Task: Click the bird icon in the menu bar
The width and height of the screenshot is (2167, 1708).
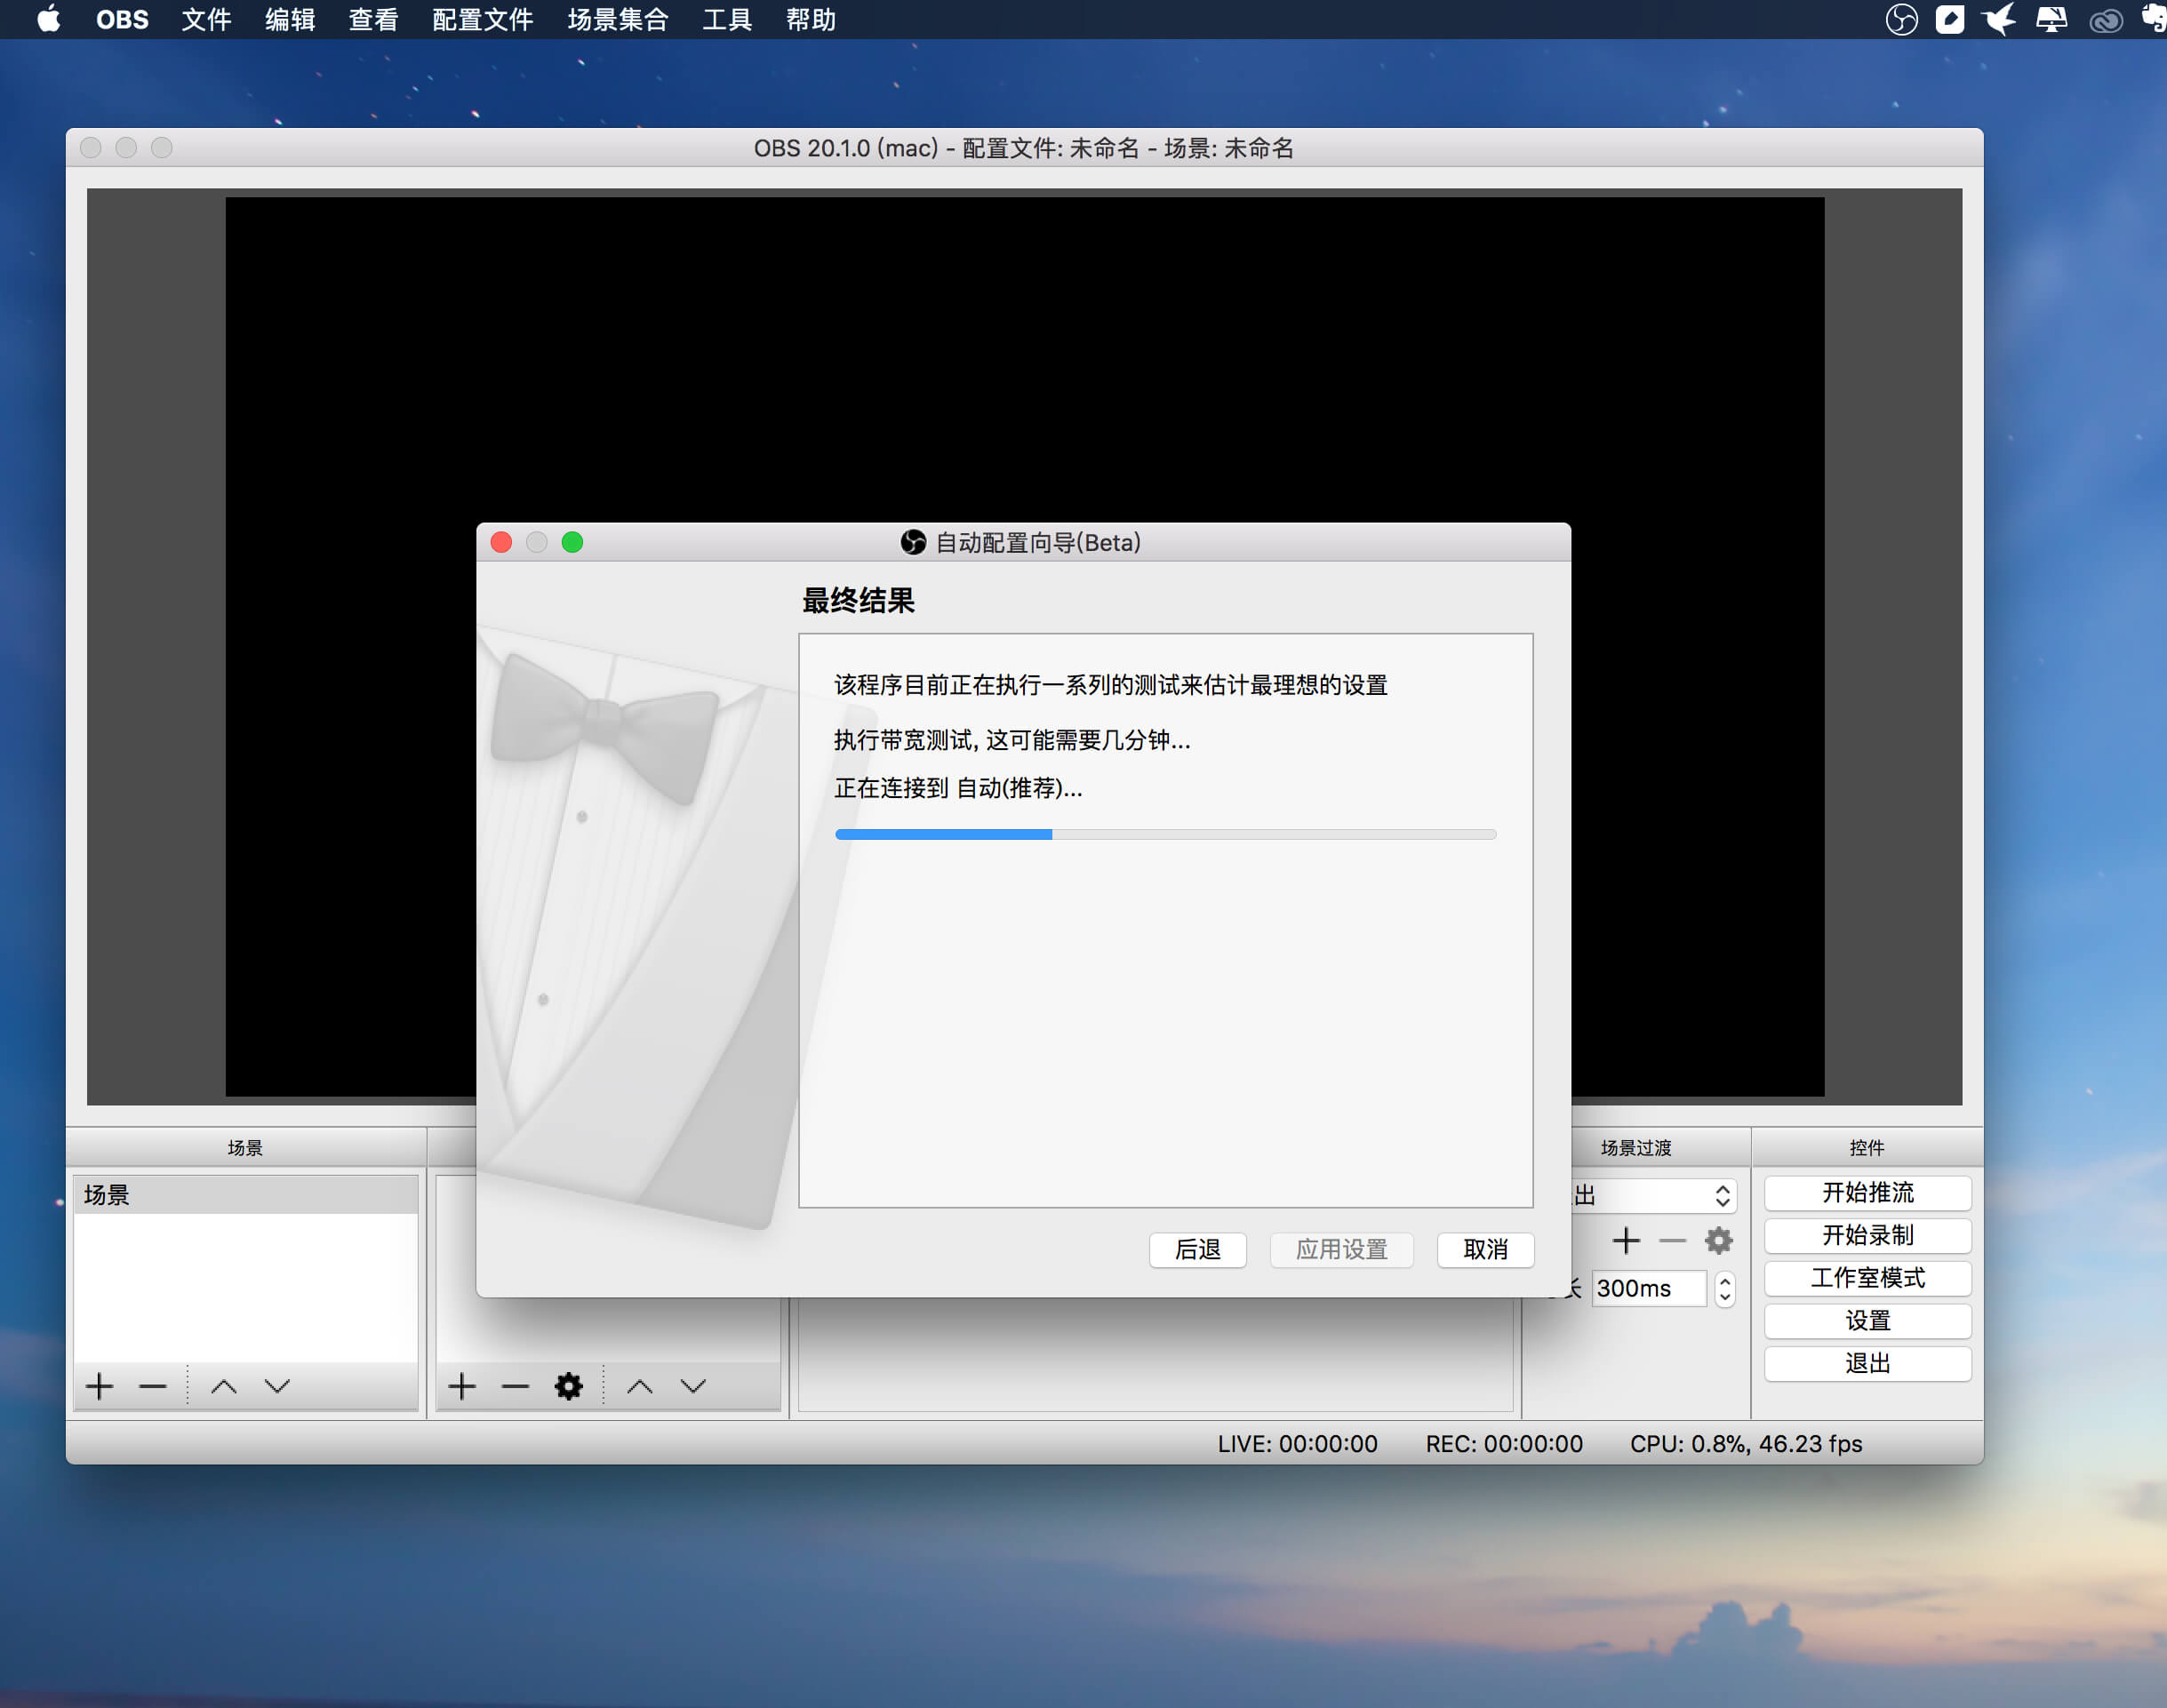Action: click(1999, 19)
